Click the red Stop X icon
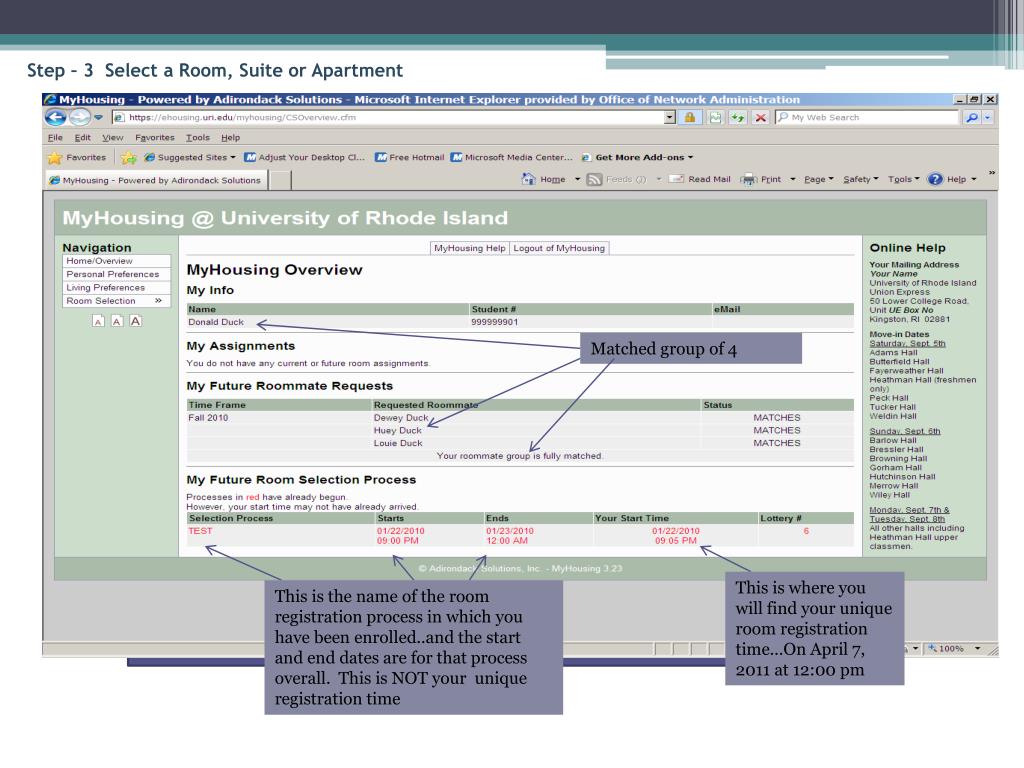1024x768 pixels. 761,118
